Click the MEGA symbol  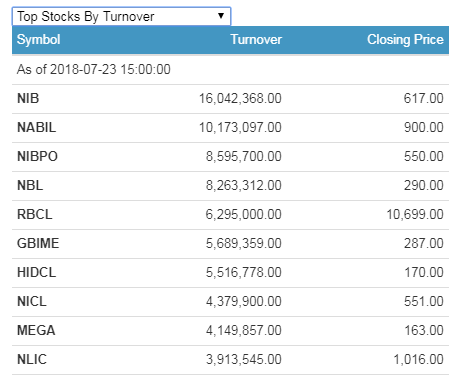[36, 330]
